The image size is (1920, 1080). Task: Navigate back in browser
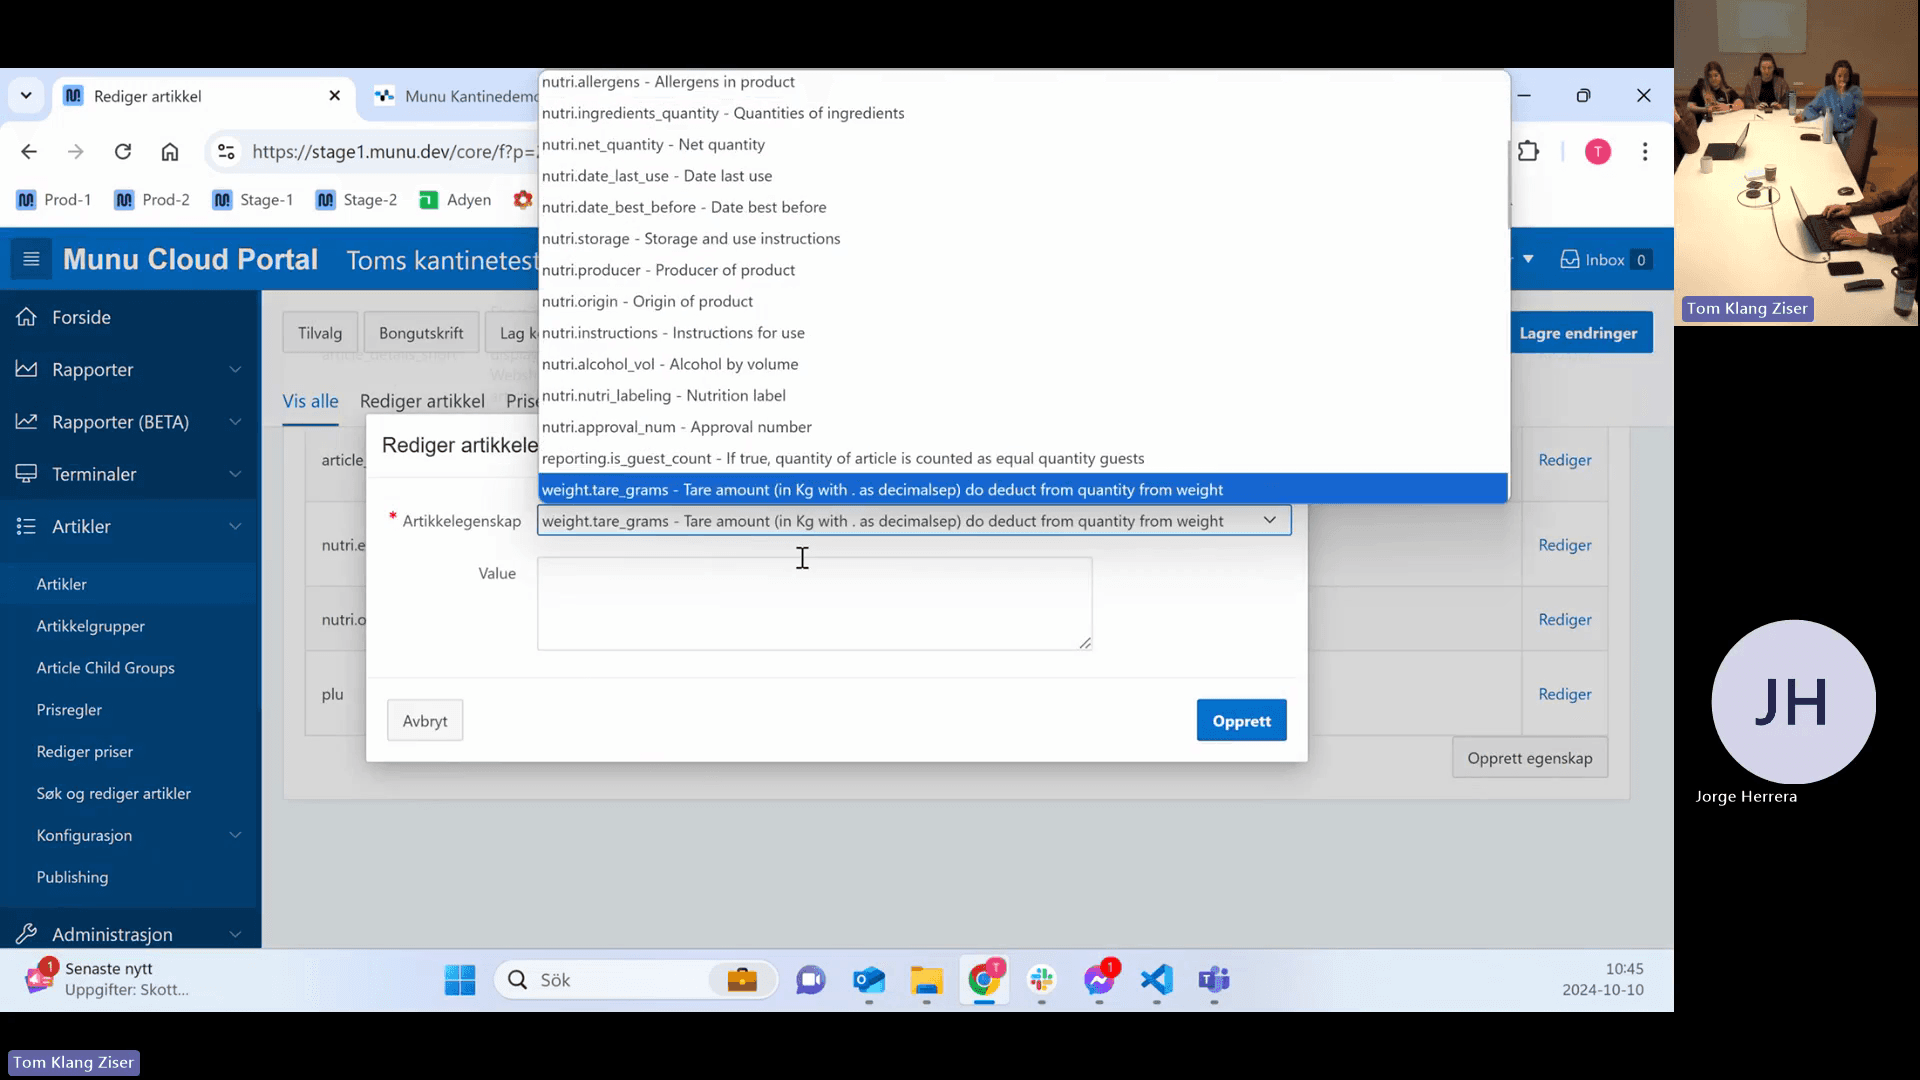click(29, 152)
